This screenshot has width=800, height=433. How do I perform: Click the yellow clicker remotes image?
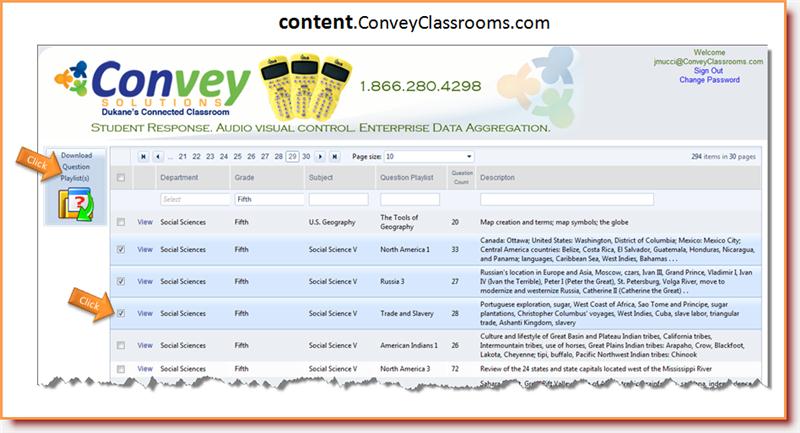pyautogui.click(x=305, y=86)
